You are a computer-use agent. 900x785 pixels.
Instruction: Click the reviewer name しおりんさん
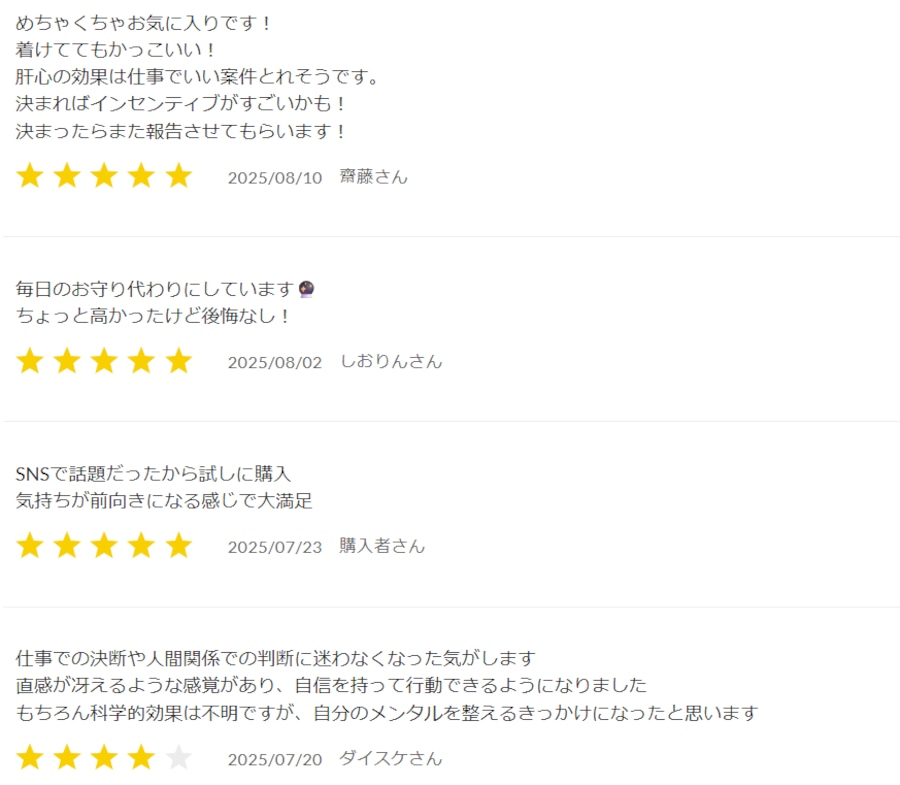[391, 362]
